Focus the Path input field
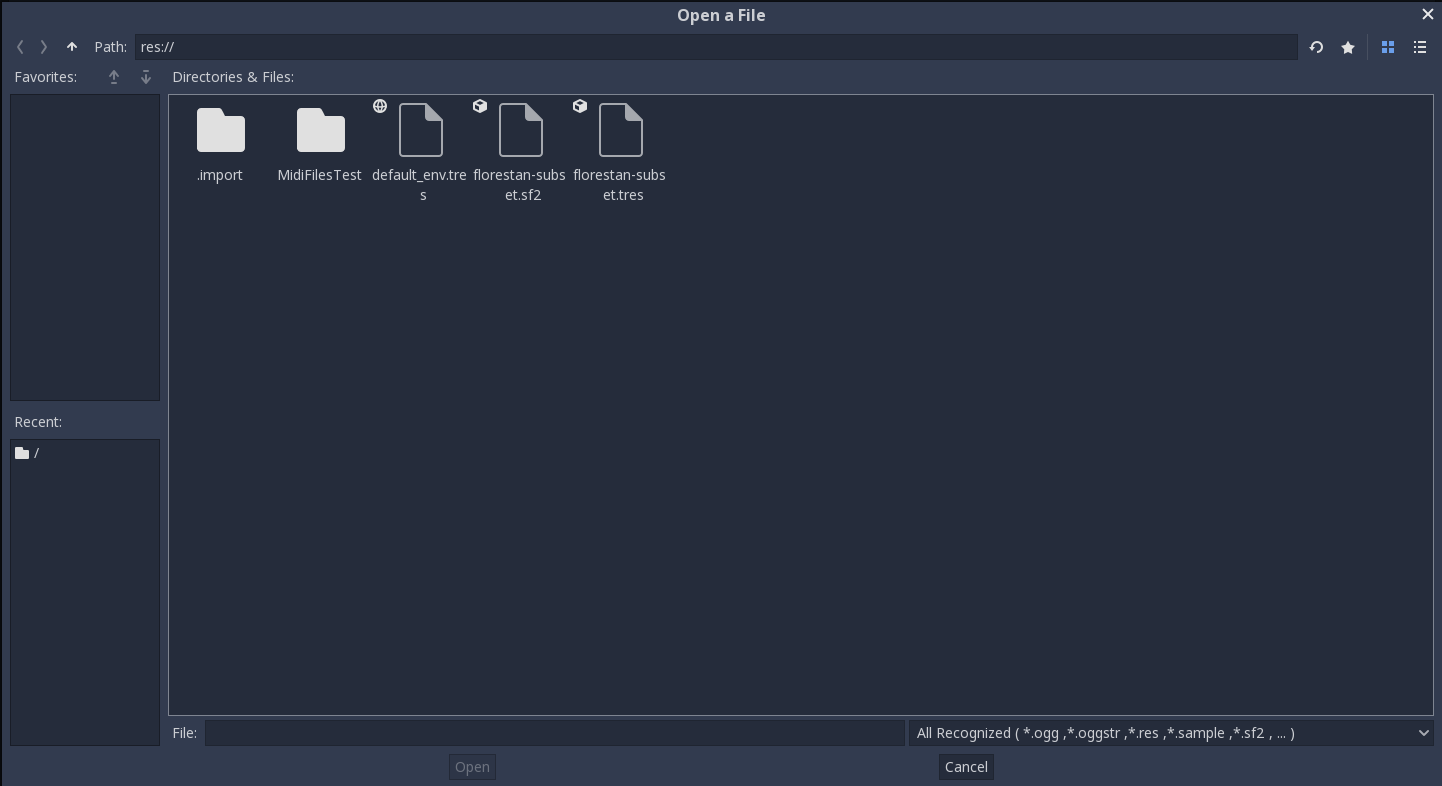The height and width of the screenshot is (786, 1442). [x=716, y=47]
